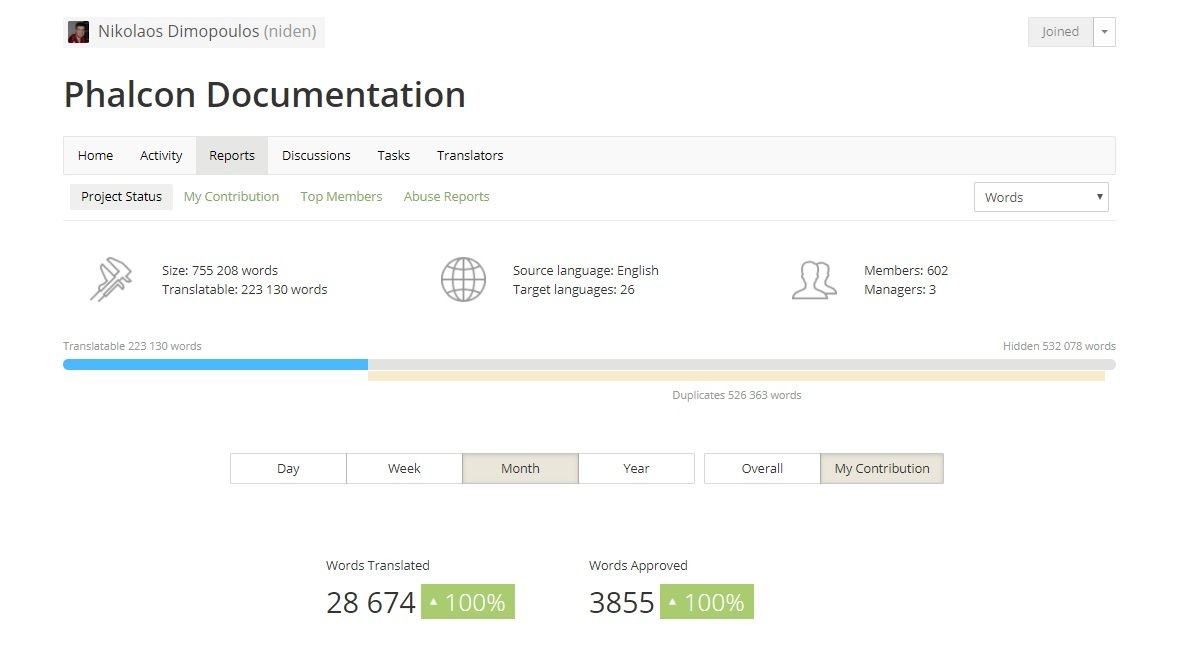Viewport: 1199px width, 657px height.
Task: Click the 100% badge next to 3855
Action: (707, 602)
